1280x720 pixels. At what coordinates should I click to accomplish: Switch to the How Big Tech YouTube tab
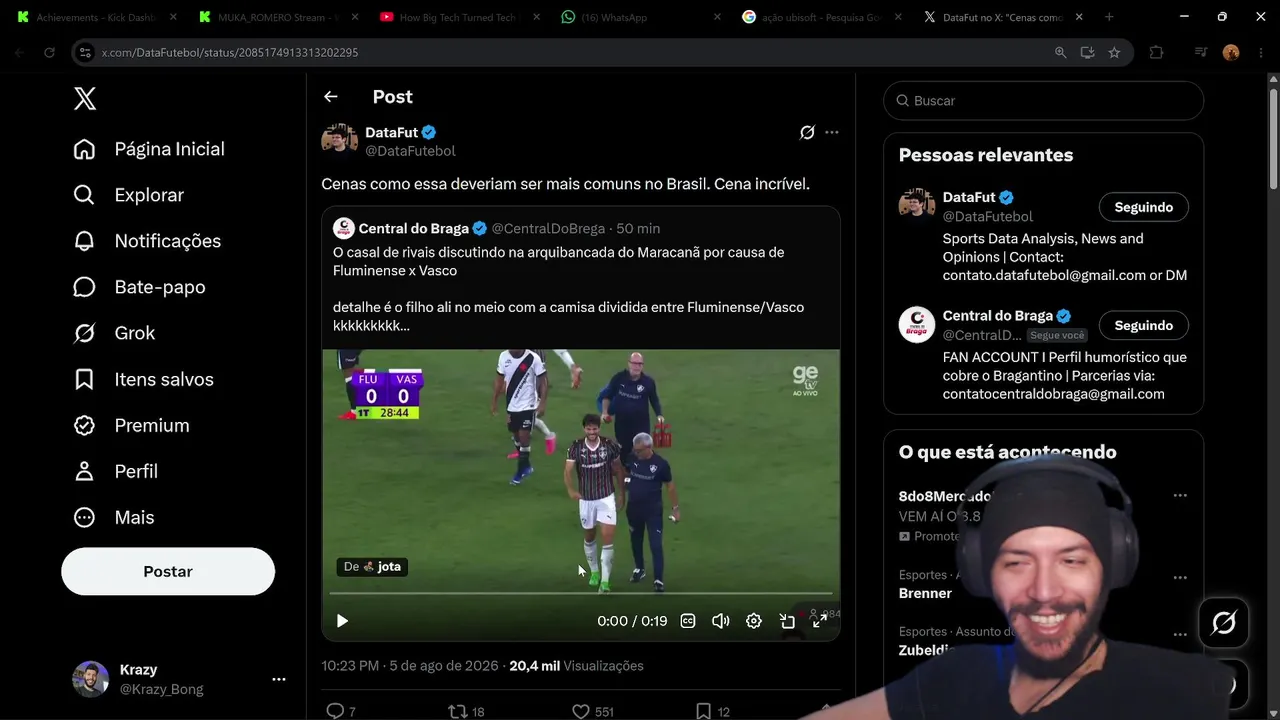tap(460, 17)
